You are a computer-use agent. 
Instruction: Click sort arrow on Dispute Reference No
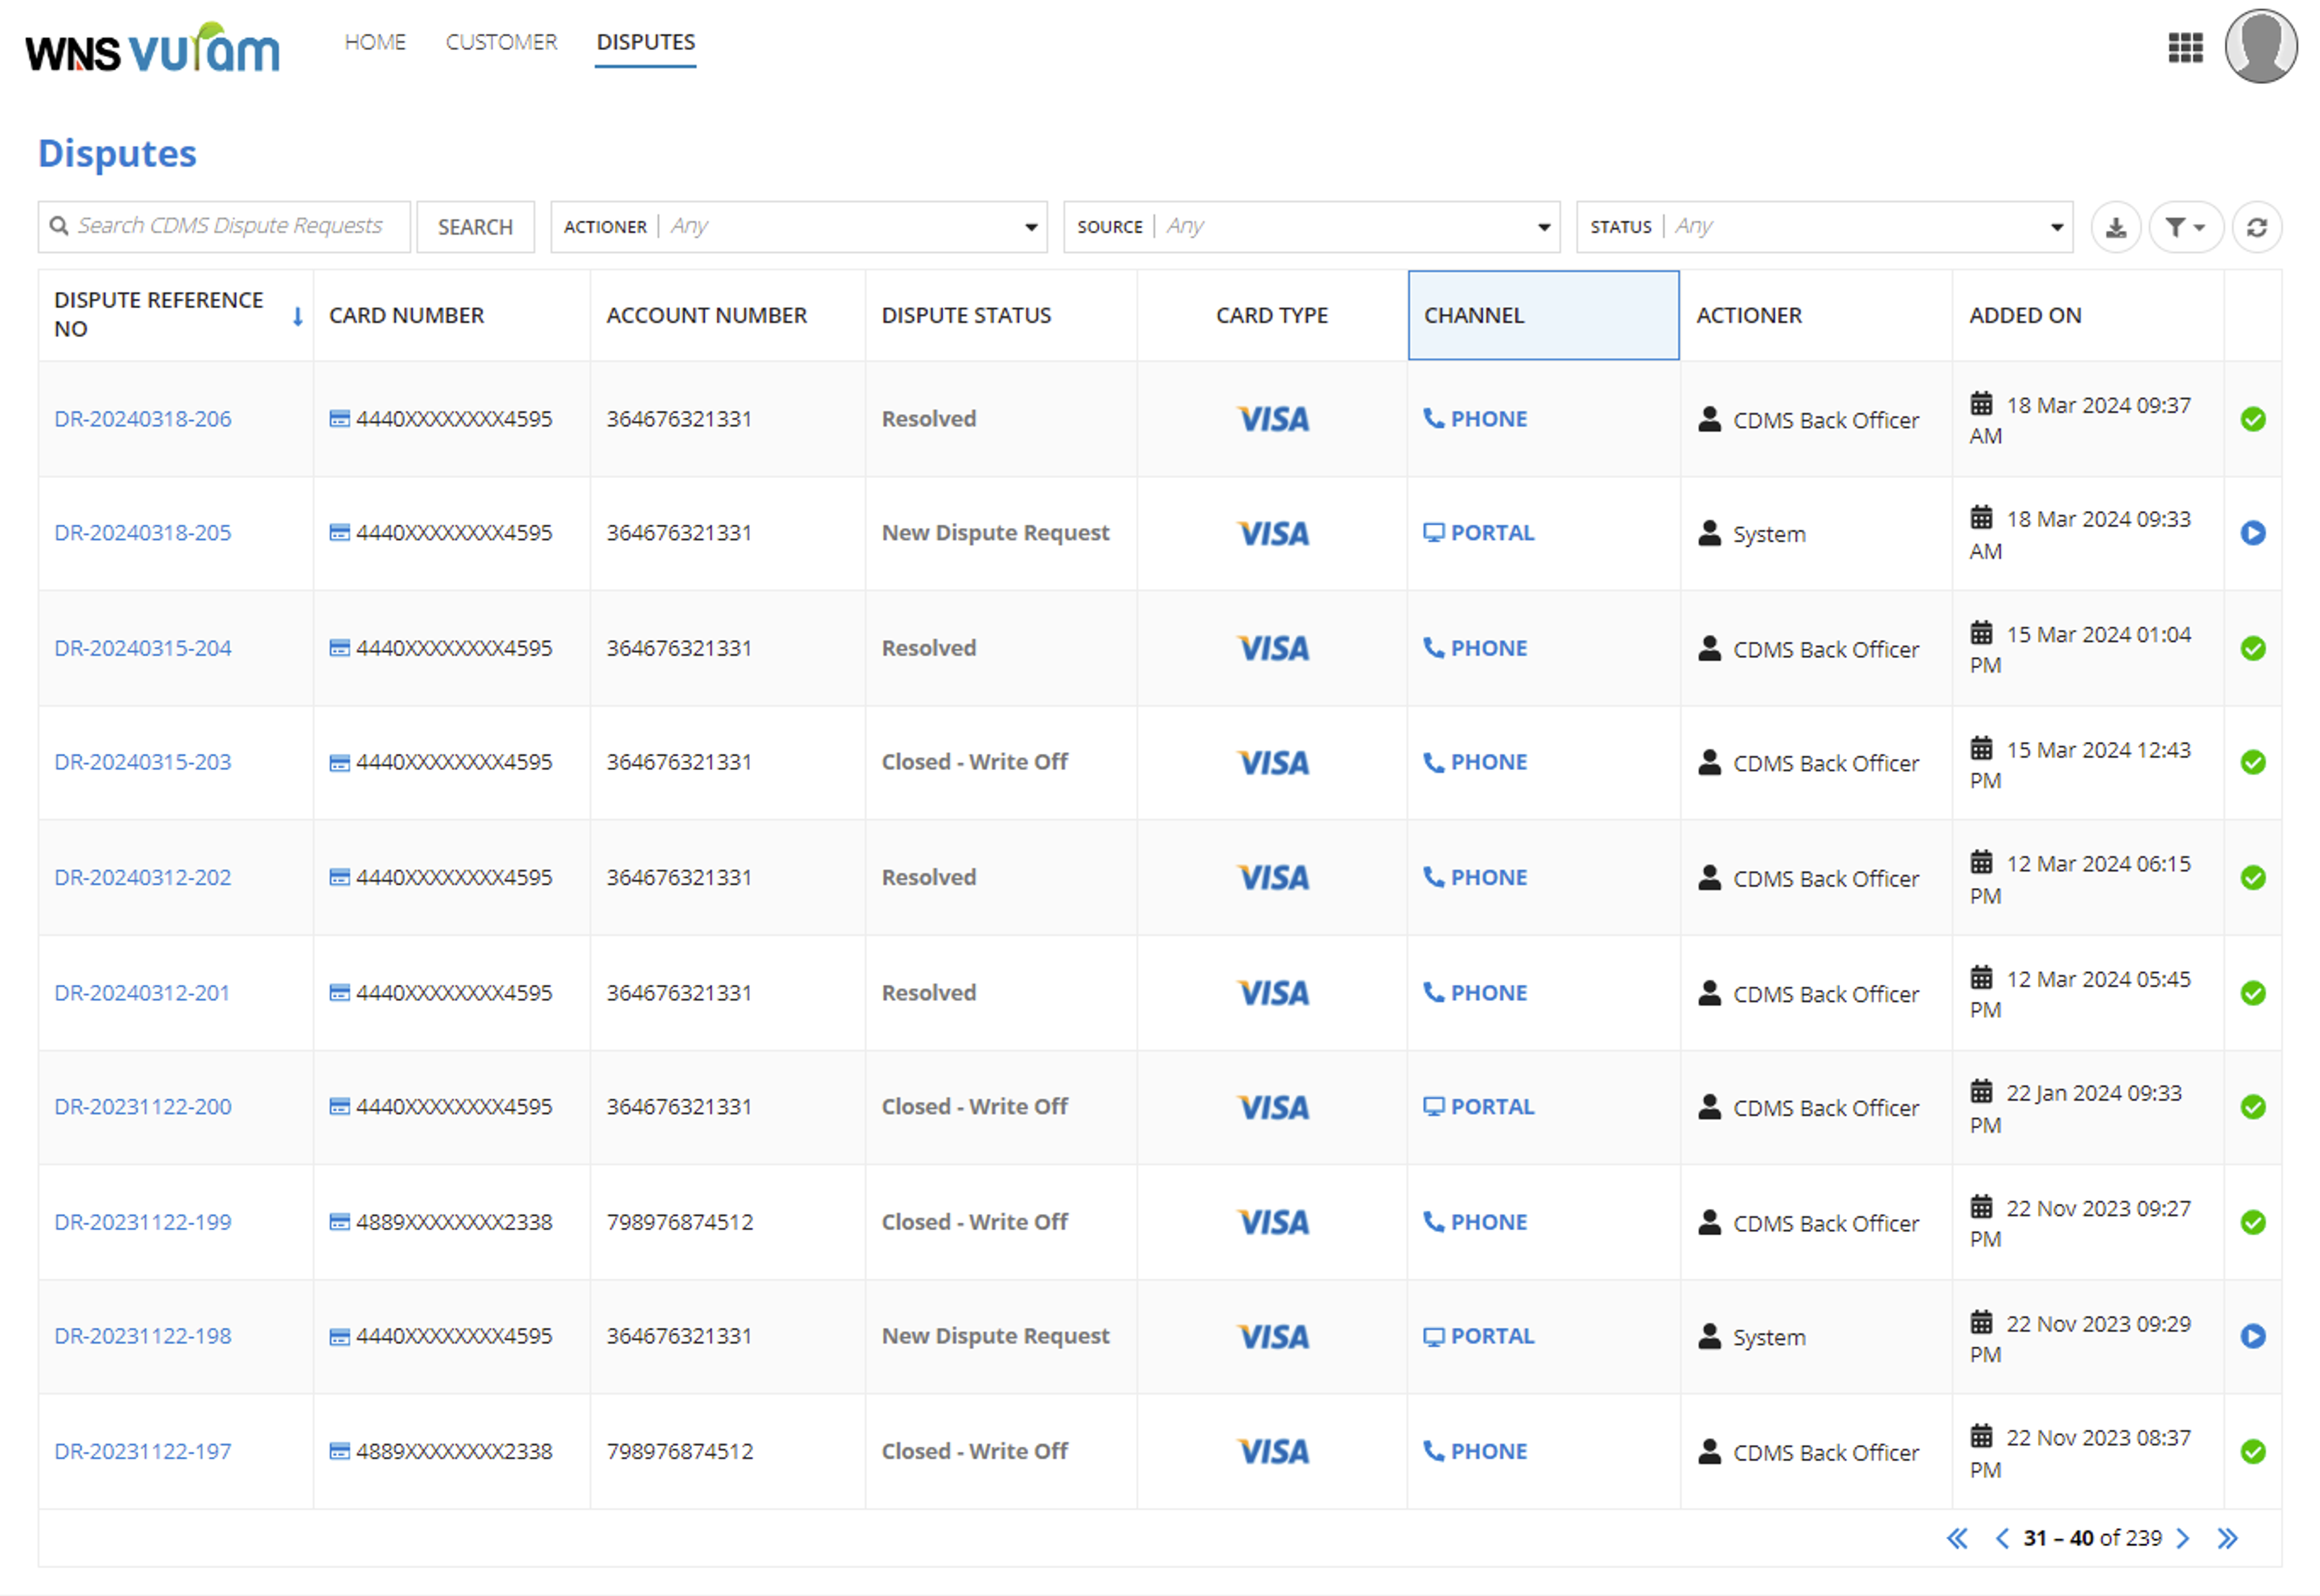[x=297, y=317]
